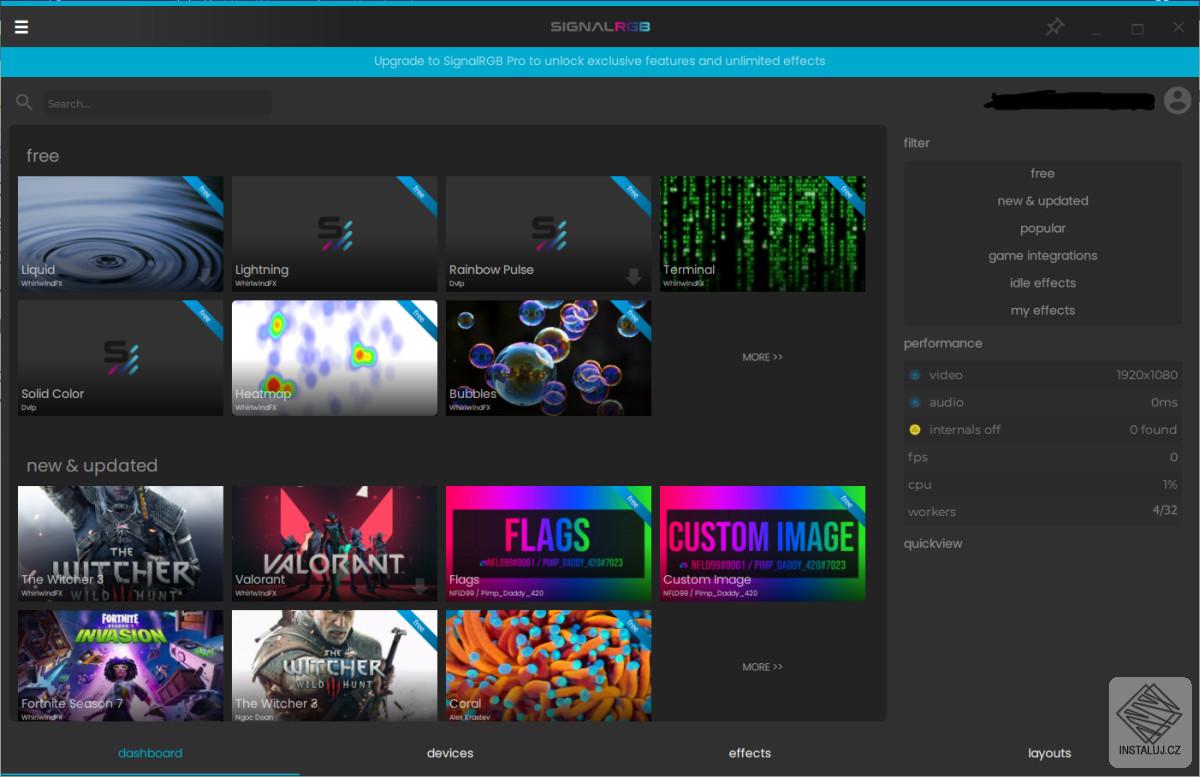Click download arrow on Rainbow Pulse effect
The image size is (1200, 777).
[x=634, y=277]
